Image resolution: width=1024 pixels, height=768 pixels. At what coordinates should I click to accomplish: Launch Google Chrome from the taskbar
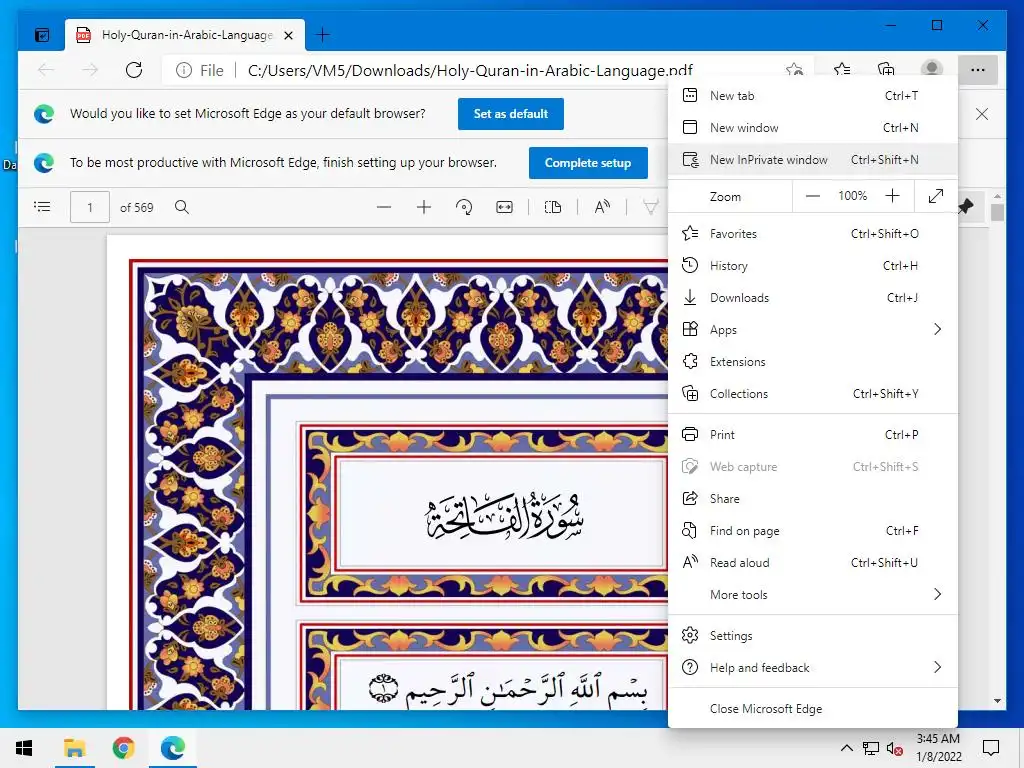point(123,748)
